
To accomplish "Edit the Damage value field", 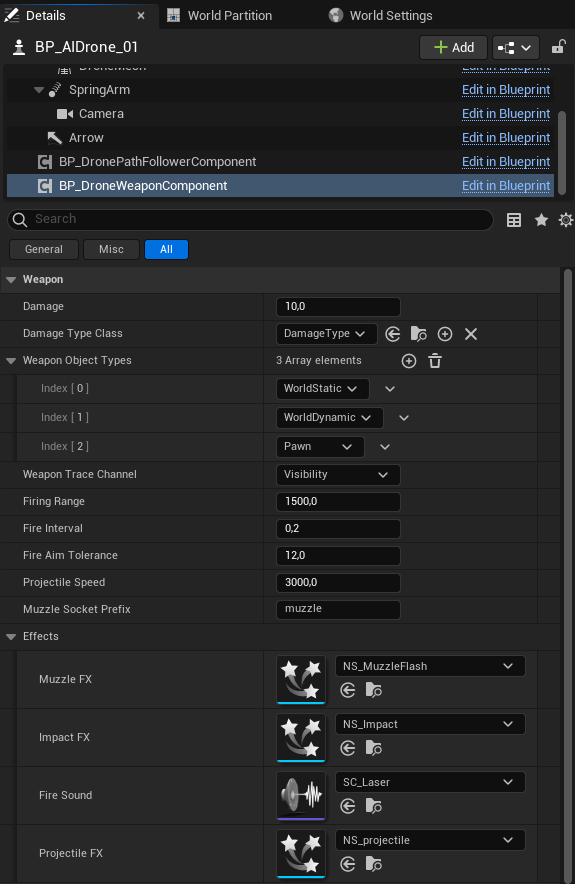I will pyautogui.click(x=338, y=307).
